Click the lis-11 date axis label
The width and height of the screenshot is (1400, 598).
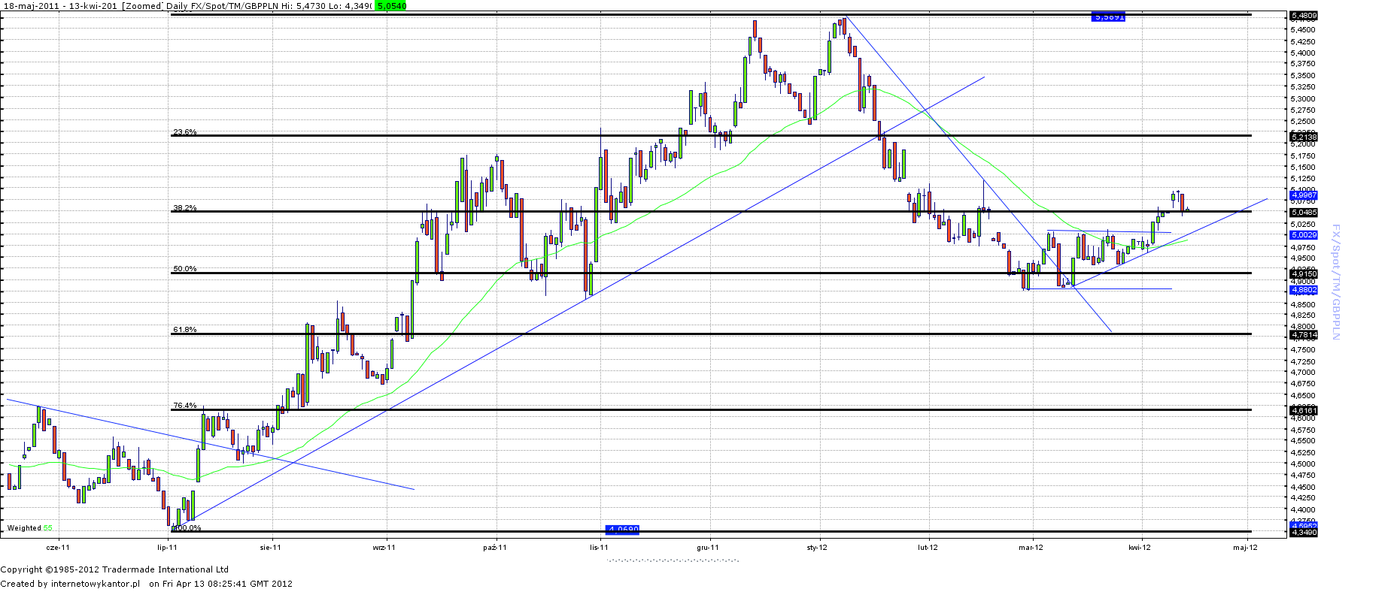[x=599, y=548]
